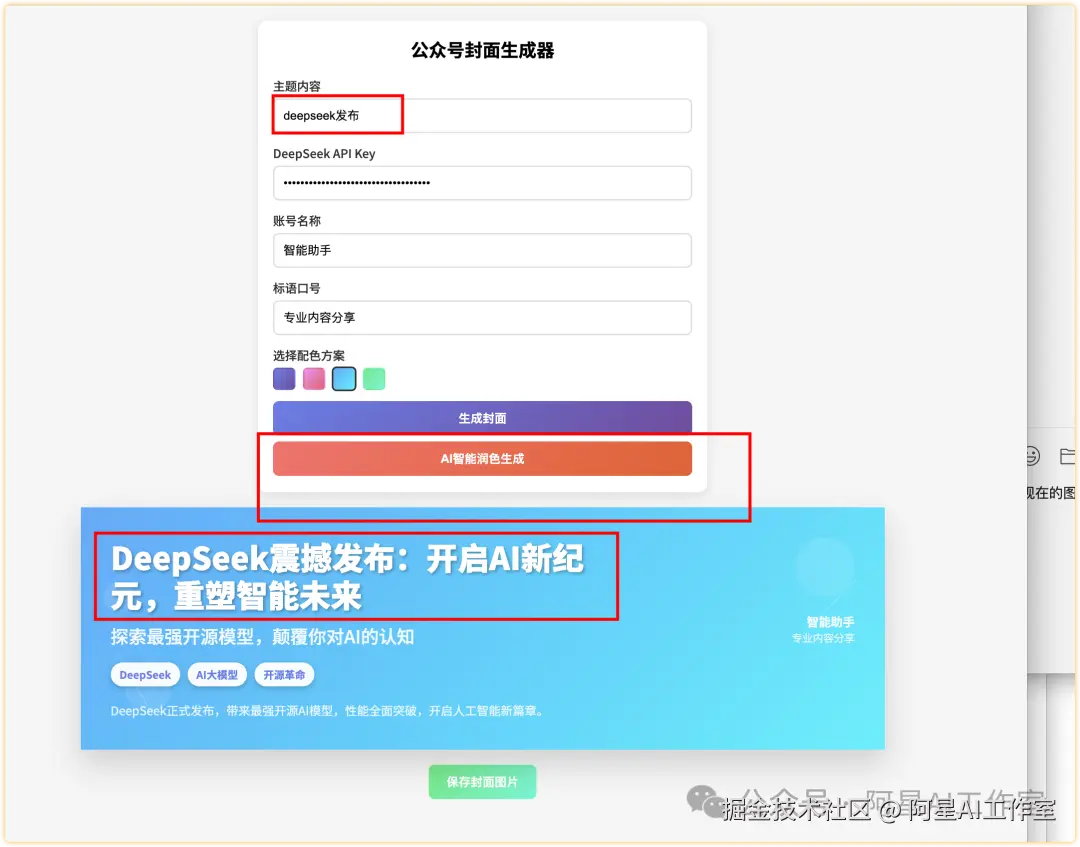Focus the DeepSeek API Key field
Viewport: 1080px width, 847px height.
[x=482, y=183]
